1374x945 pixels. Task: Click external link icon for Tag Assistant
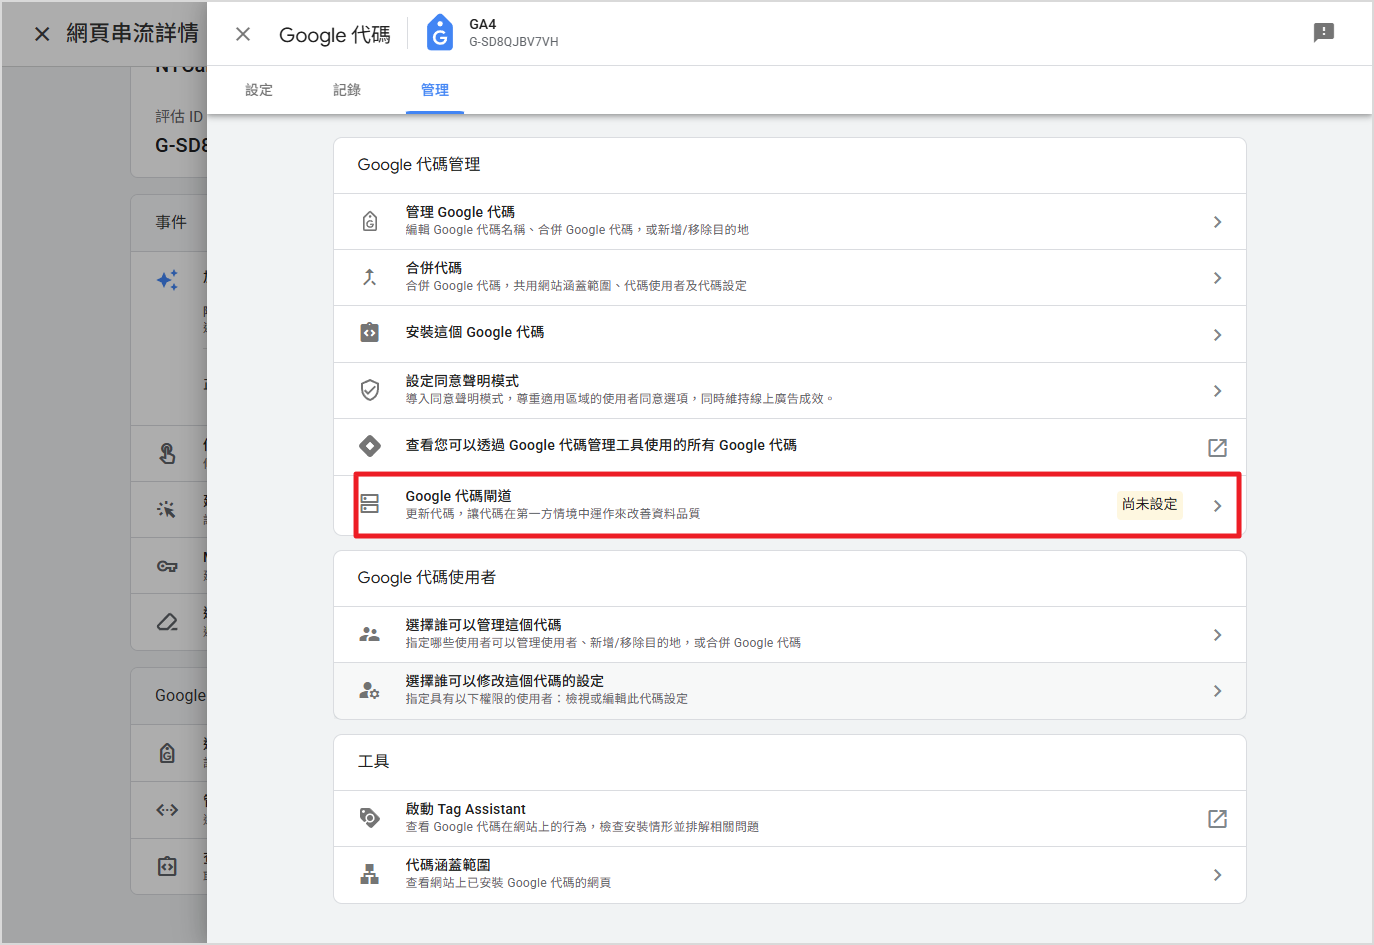[x=1217, y=819]
